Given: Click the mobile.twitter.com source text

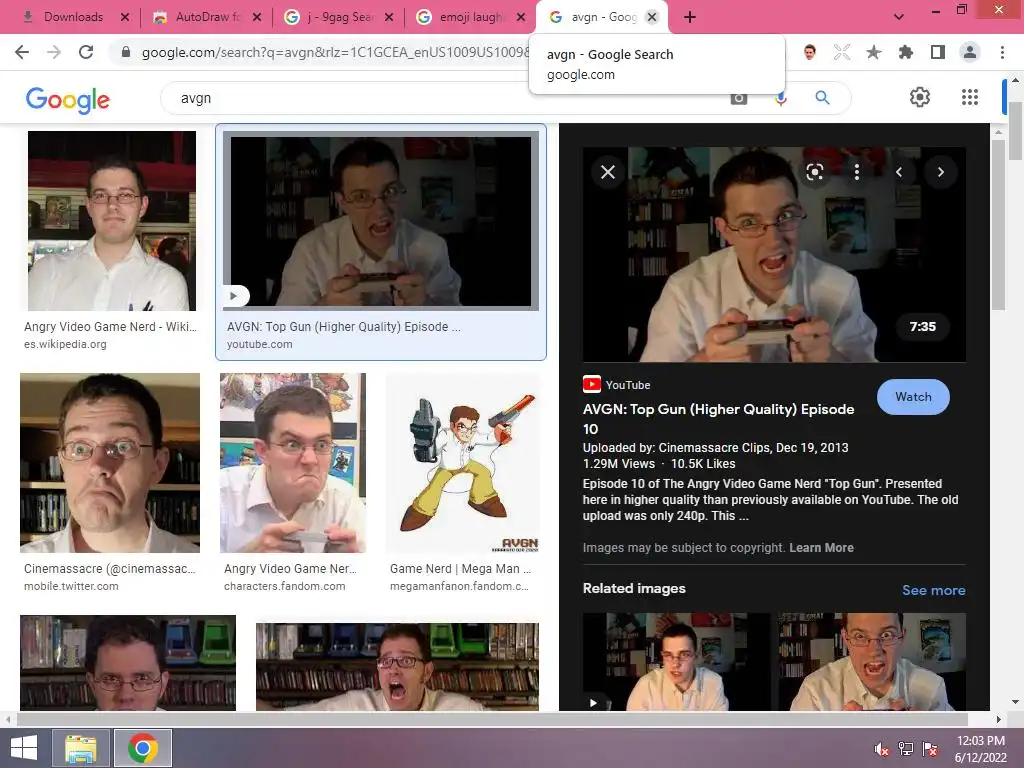Looking at the screenshot, I should pos(71,586).
